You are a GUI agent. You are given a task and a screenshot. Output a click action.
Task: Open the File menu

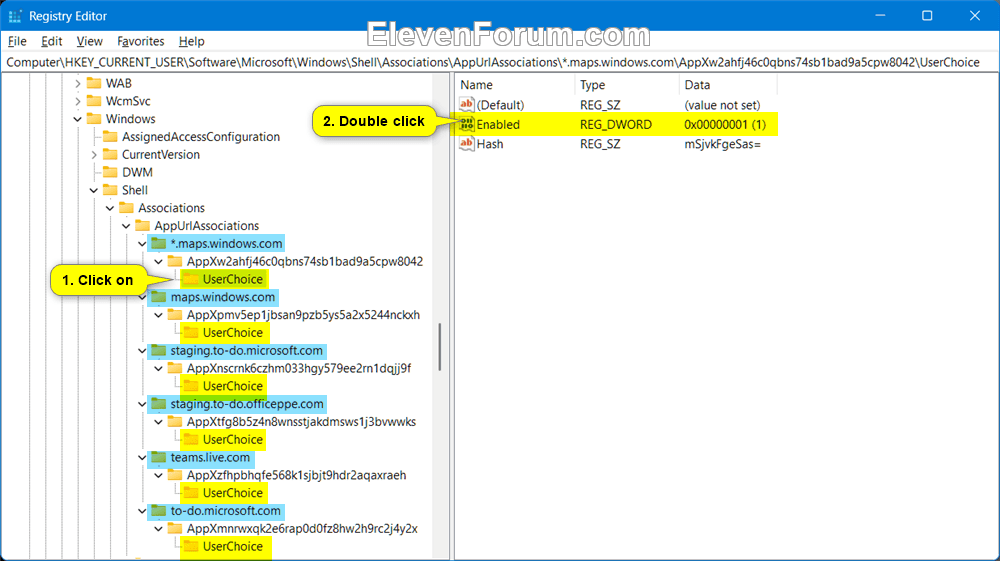click(x=17, y=41)
